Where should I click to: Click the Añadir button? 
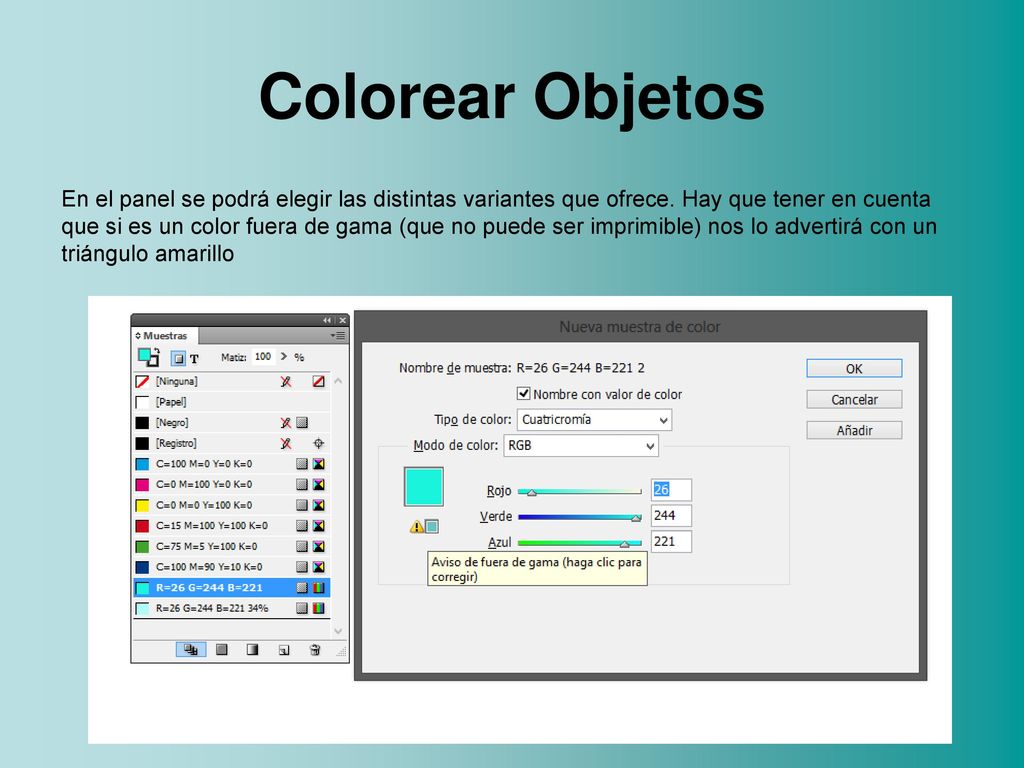tap(854, 430)
